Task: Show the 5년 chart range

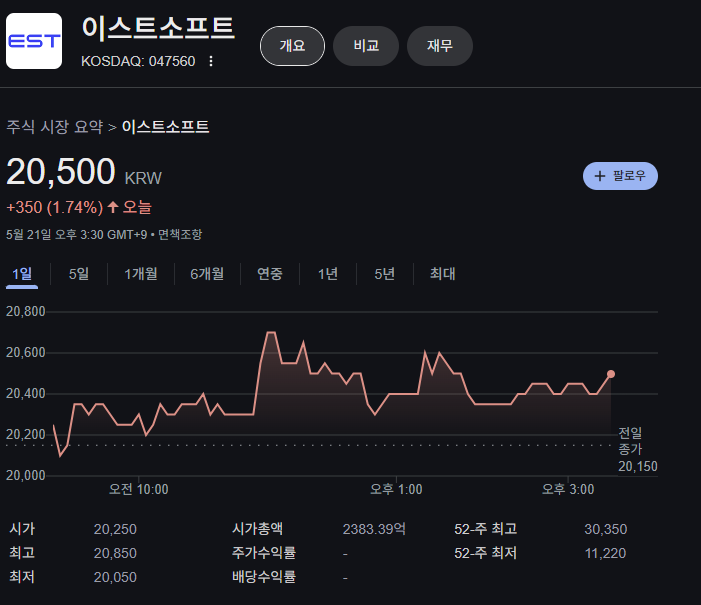Action: point(384,274)
